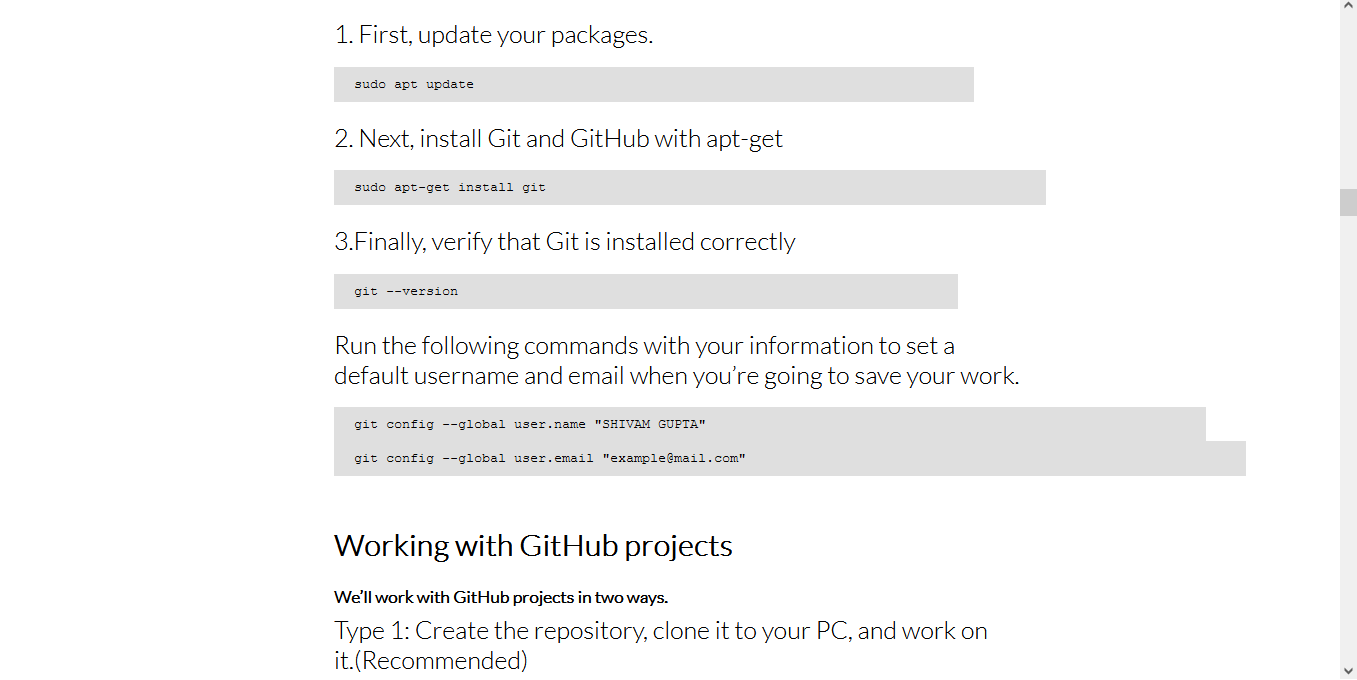Click the 'sudo apt-get install git' code block
Screen dimensions: 1357x680
pos(690,187)
